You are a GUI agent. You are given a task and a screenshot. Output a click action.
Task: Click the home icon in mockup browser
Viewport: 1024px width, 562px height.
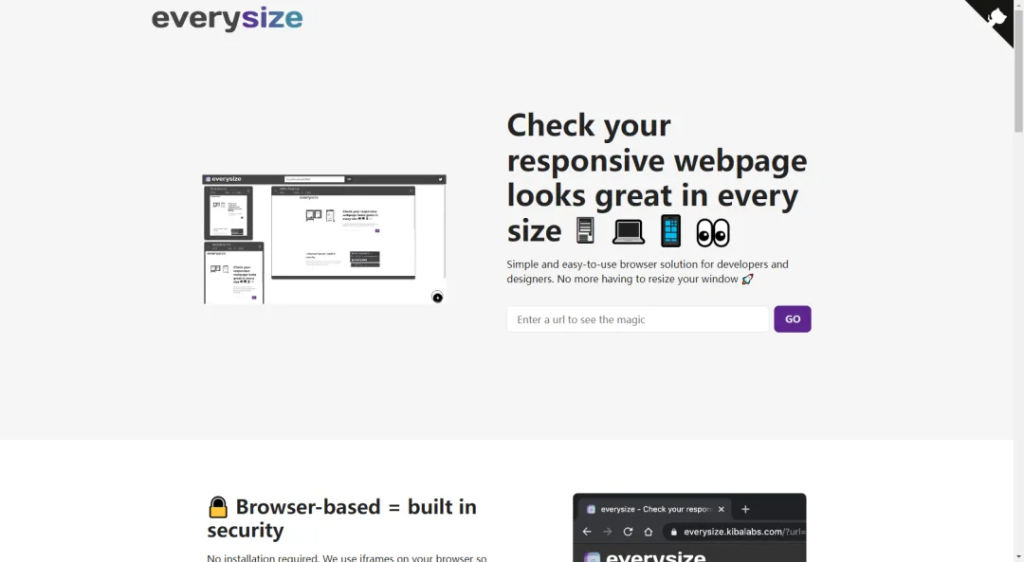(x=648, y=532)
